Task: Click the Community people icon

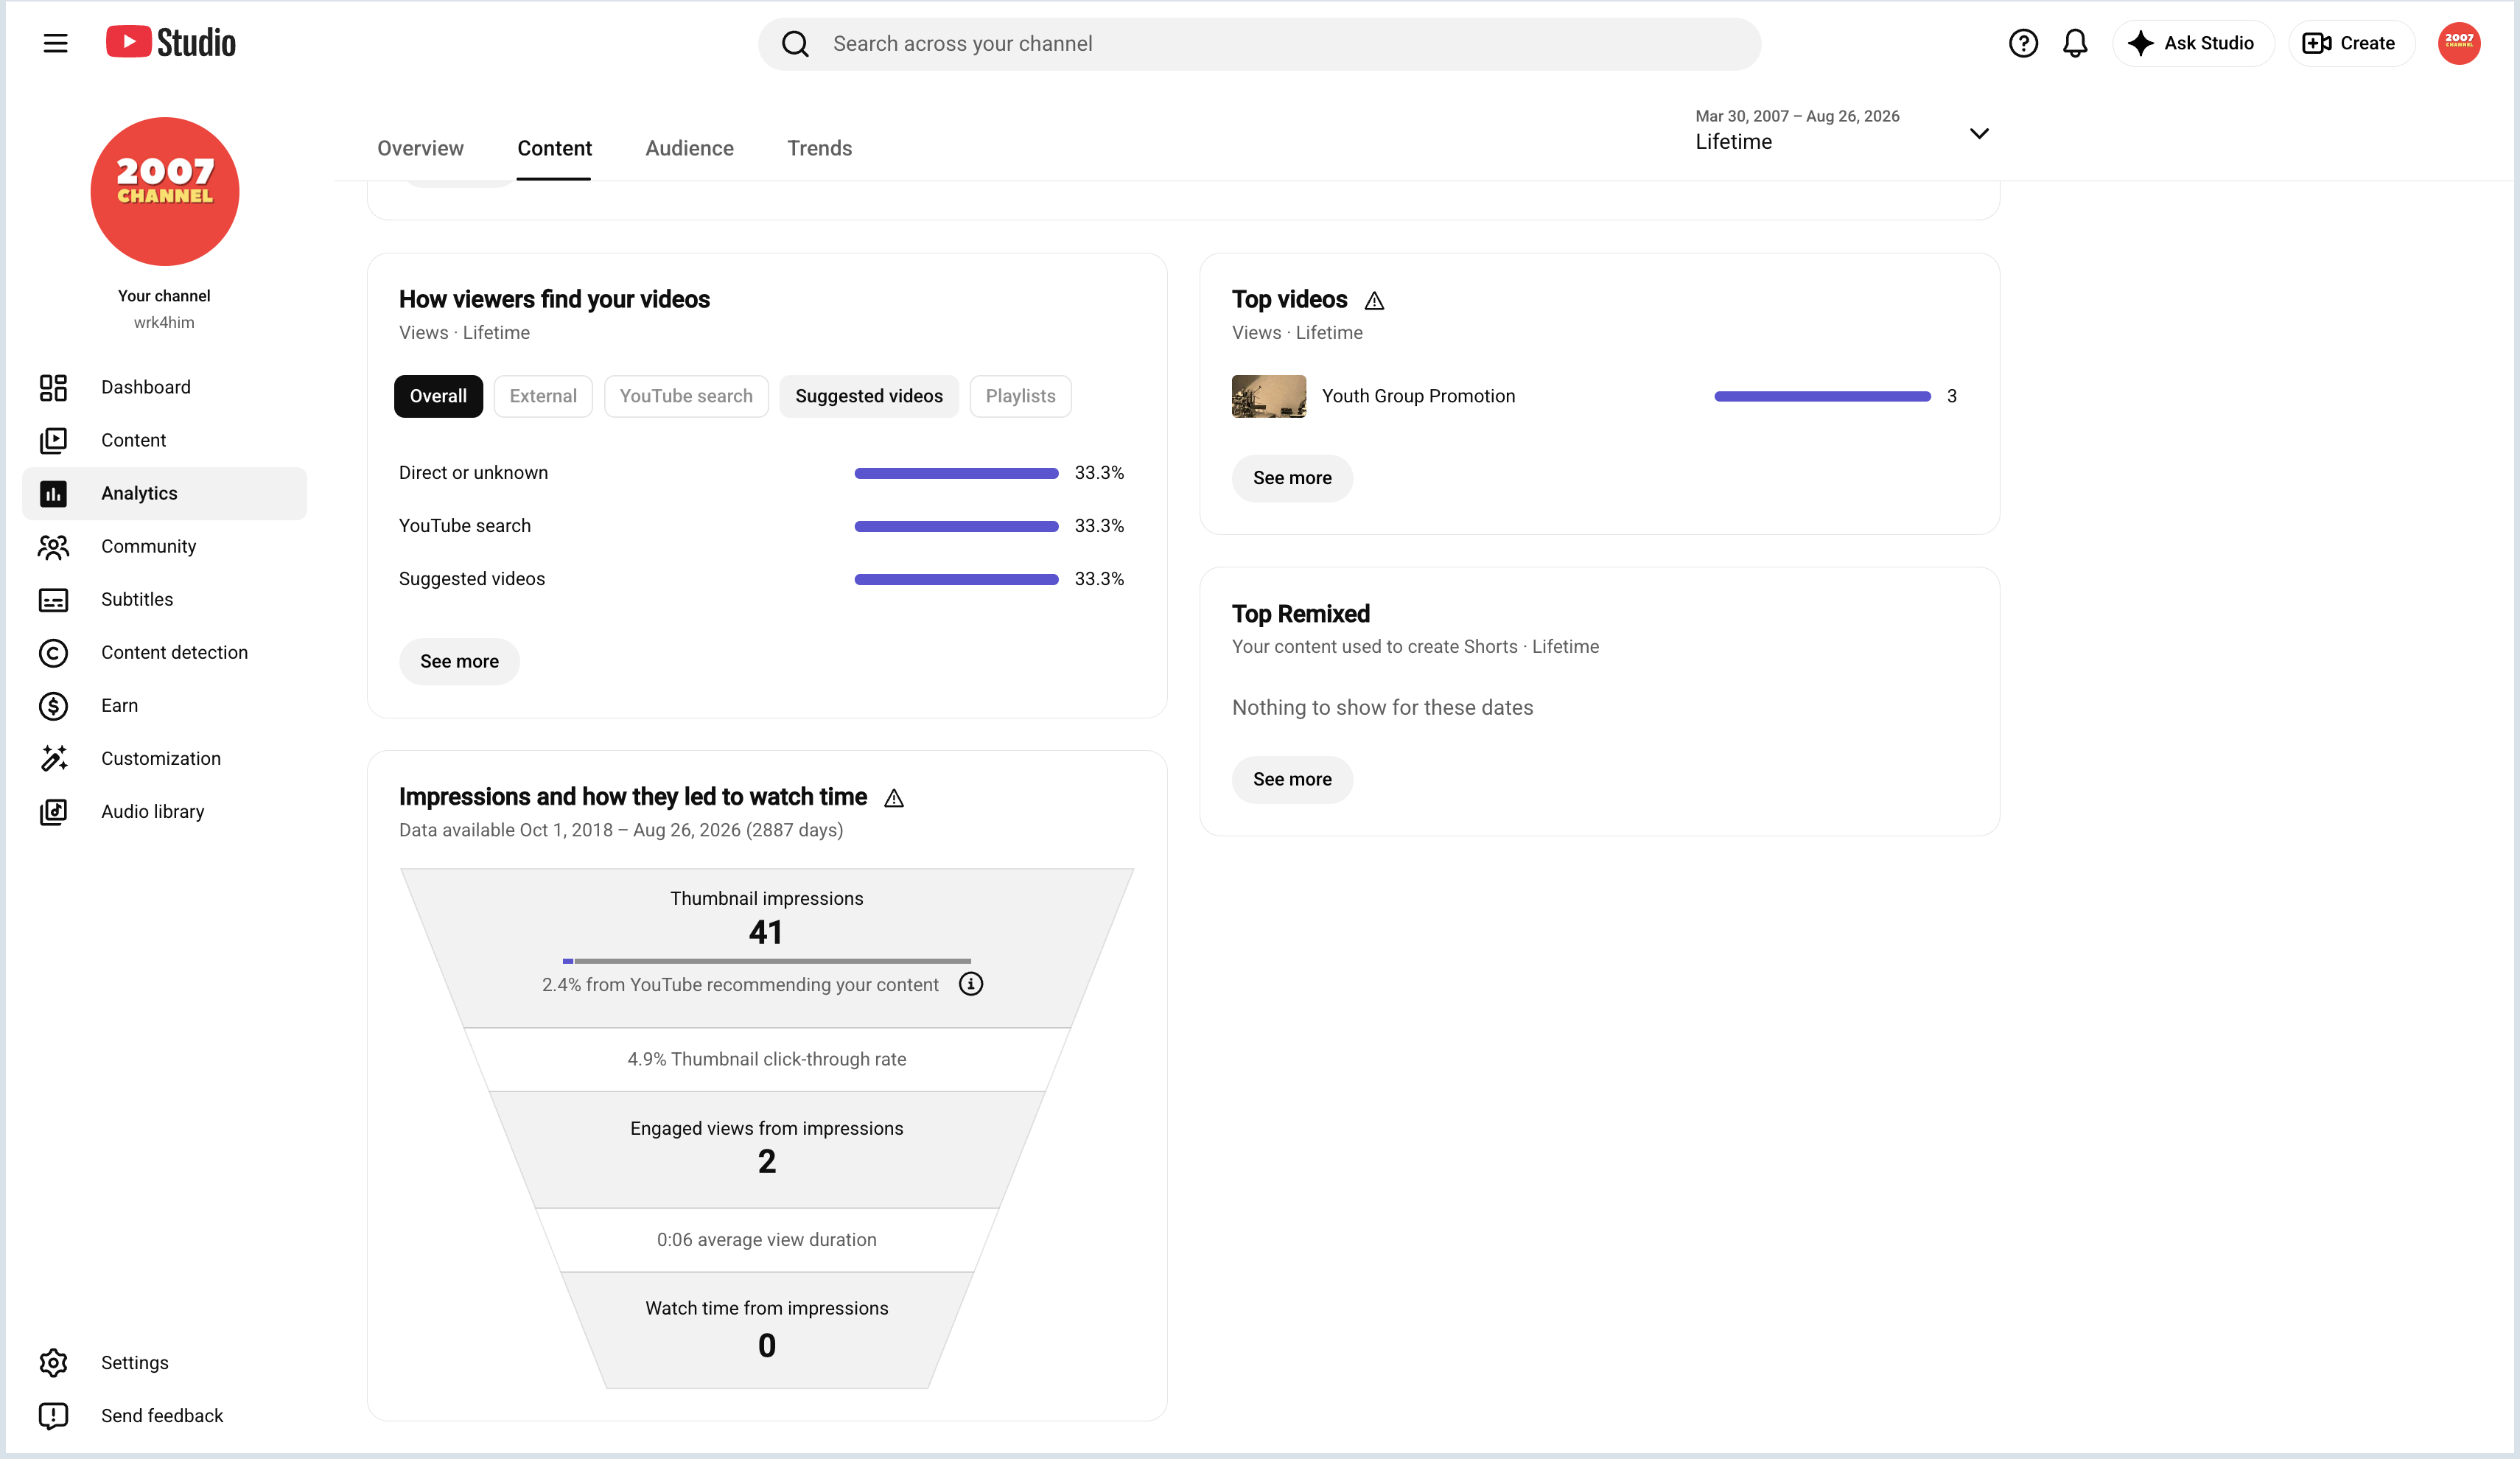Action: [53, 546]
